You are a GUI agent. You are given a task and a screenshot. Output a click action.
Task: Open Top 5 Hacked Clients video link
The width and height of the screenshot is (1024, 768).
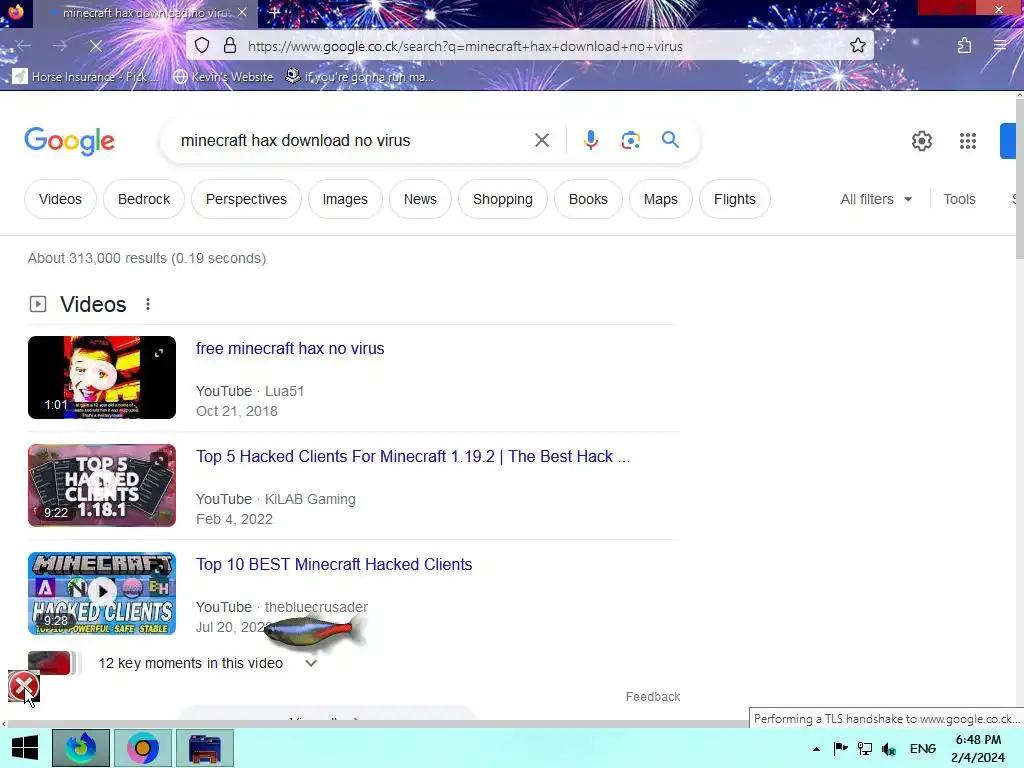pos(413,456)
